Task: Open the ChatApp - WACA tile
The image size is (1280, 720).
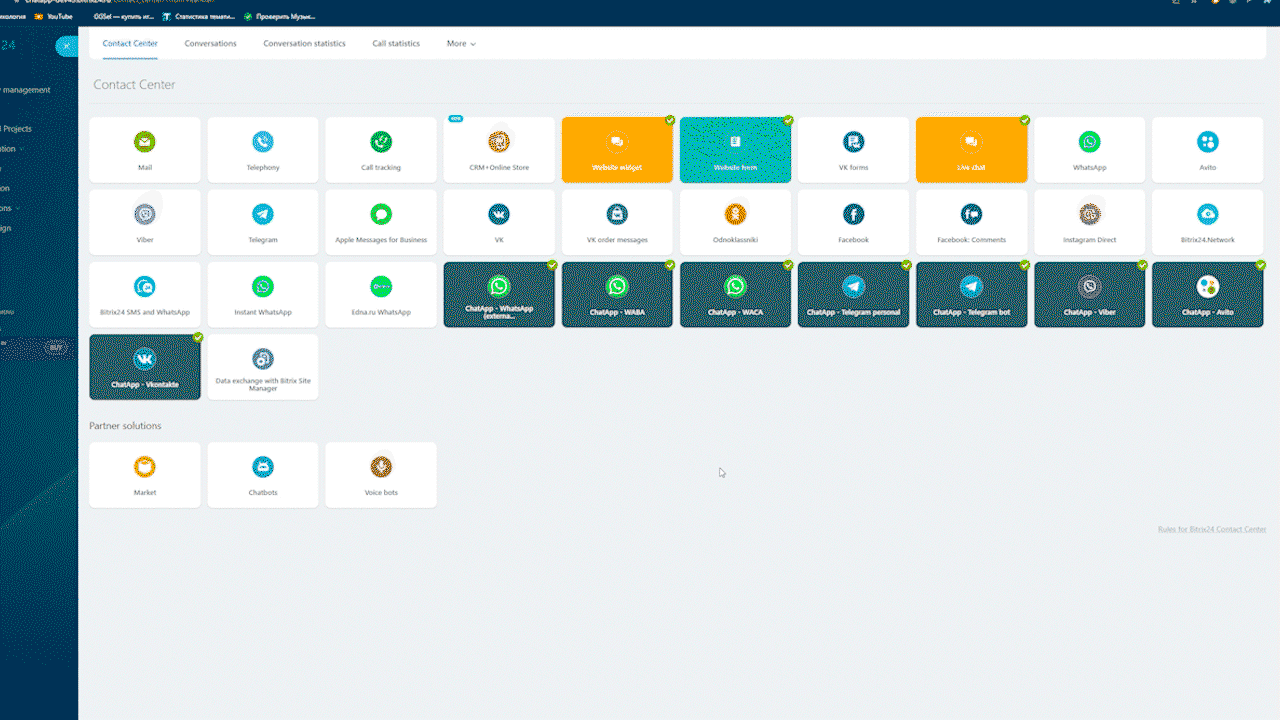Action: pyautogui.click(x=735, y=294)
